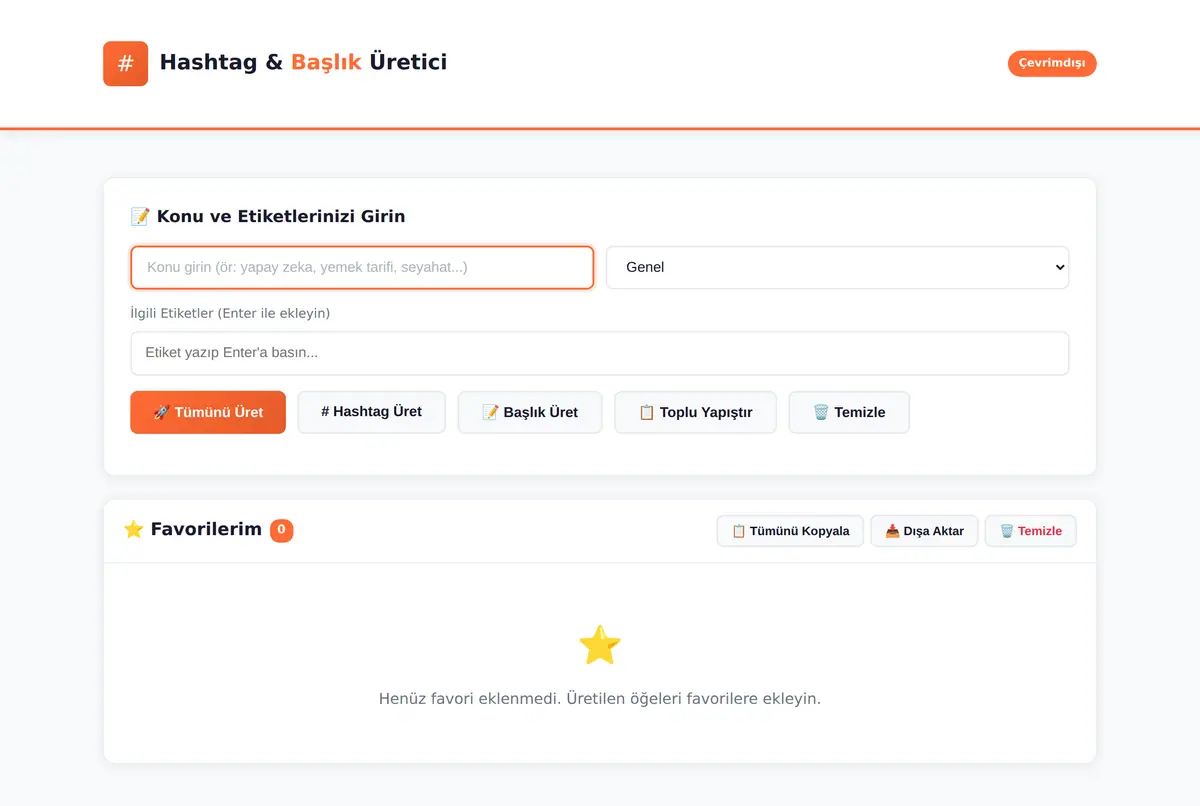Click the Çevrimdışı status badge
This screenshot has width=1200, height=806.
[1052, 63]
